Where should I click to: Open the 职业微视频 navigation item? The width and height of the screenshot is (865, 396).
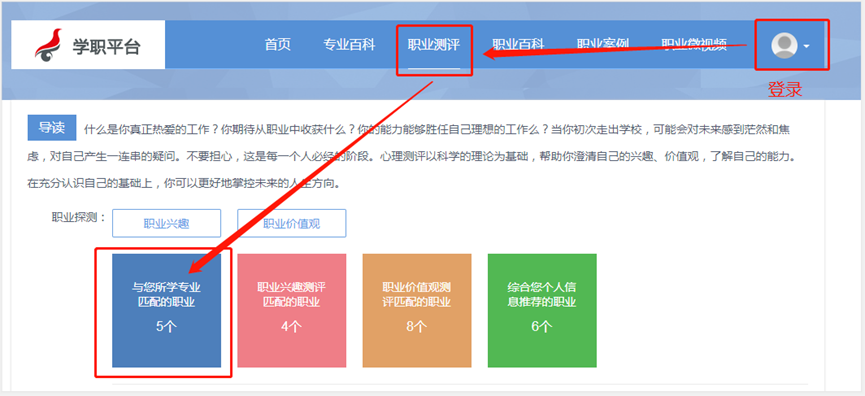coord(694,45)
